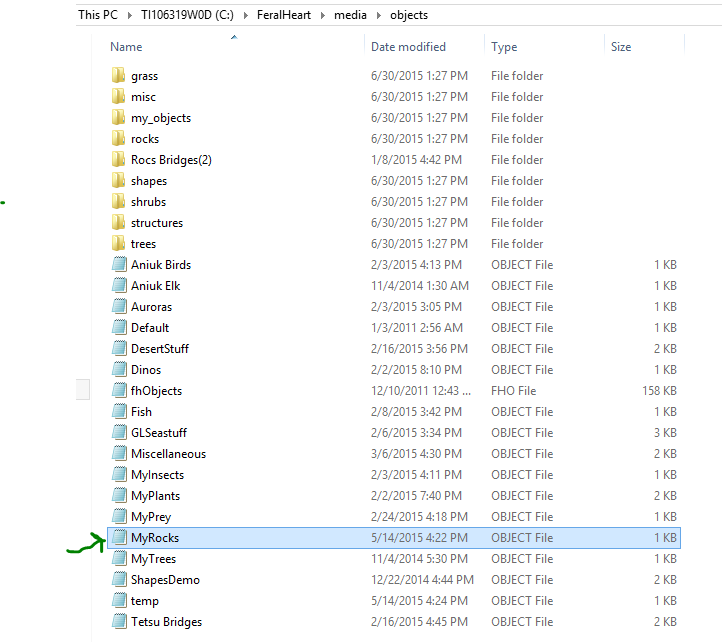Select the my_objects folder name
The image size is (722, 642).
[x=161, y=118]
